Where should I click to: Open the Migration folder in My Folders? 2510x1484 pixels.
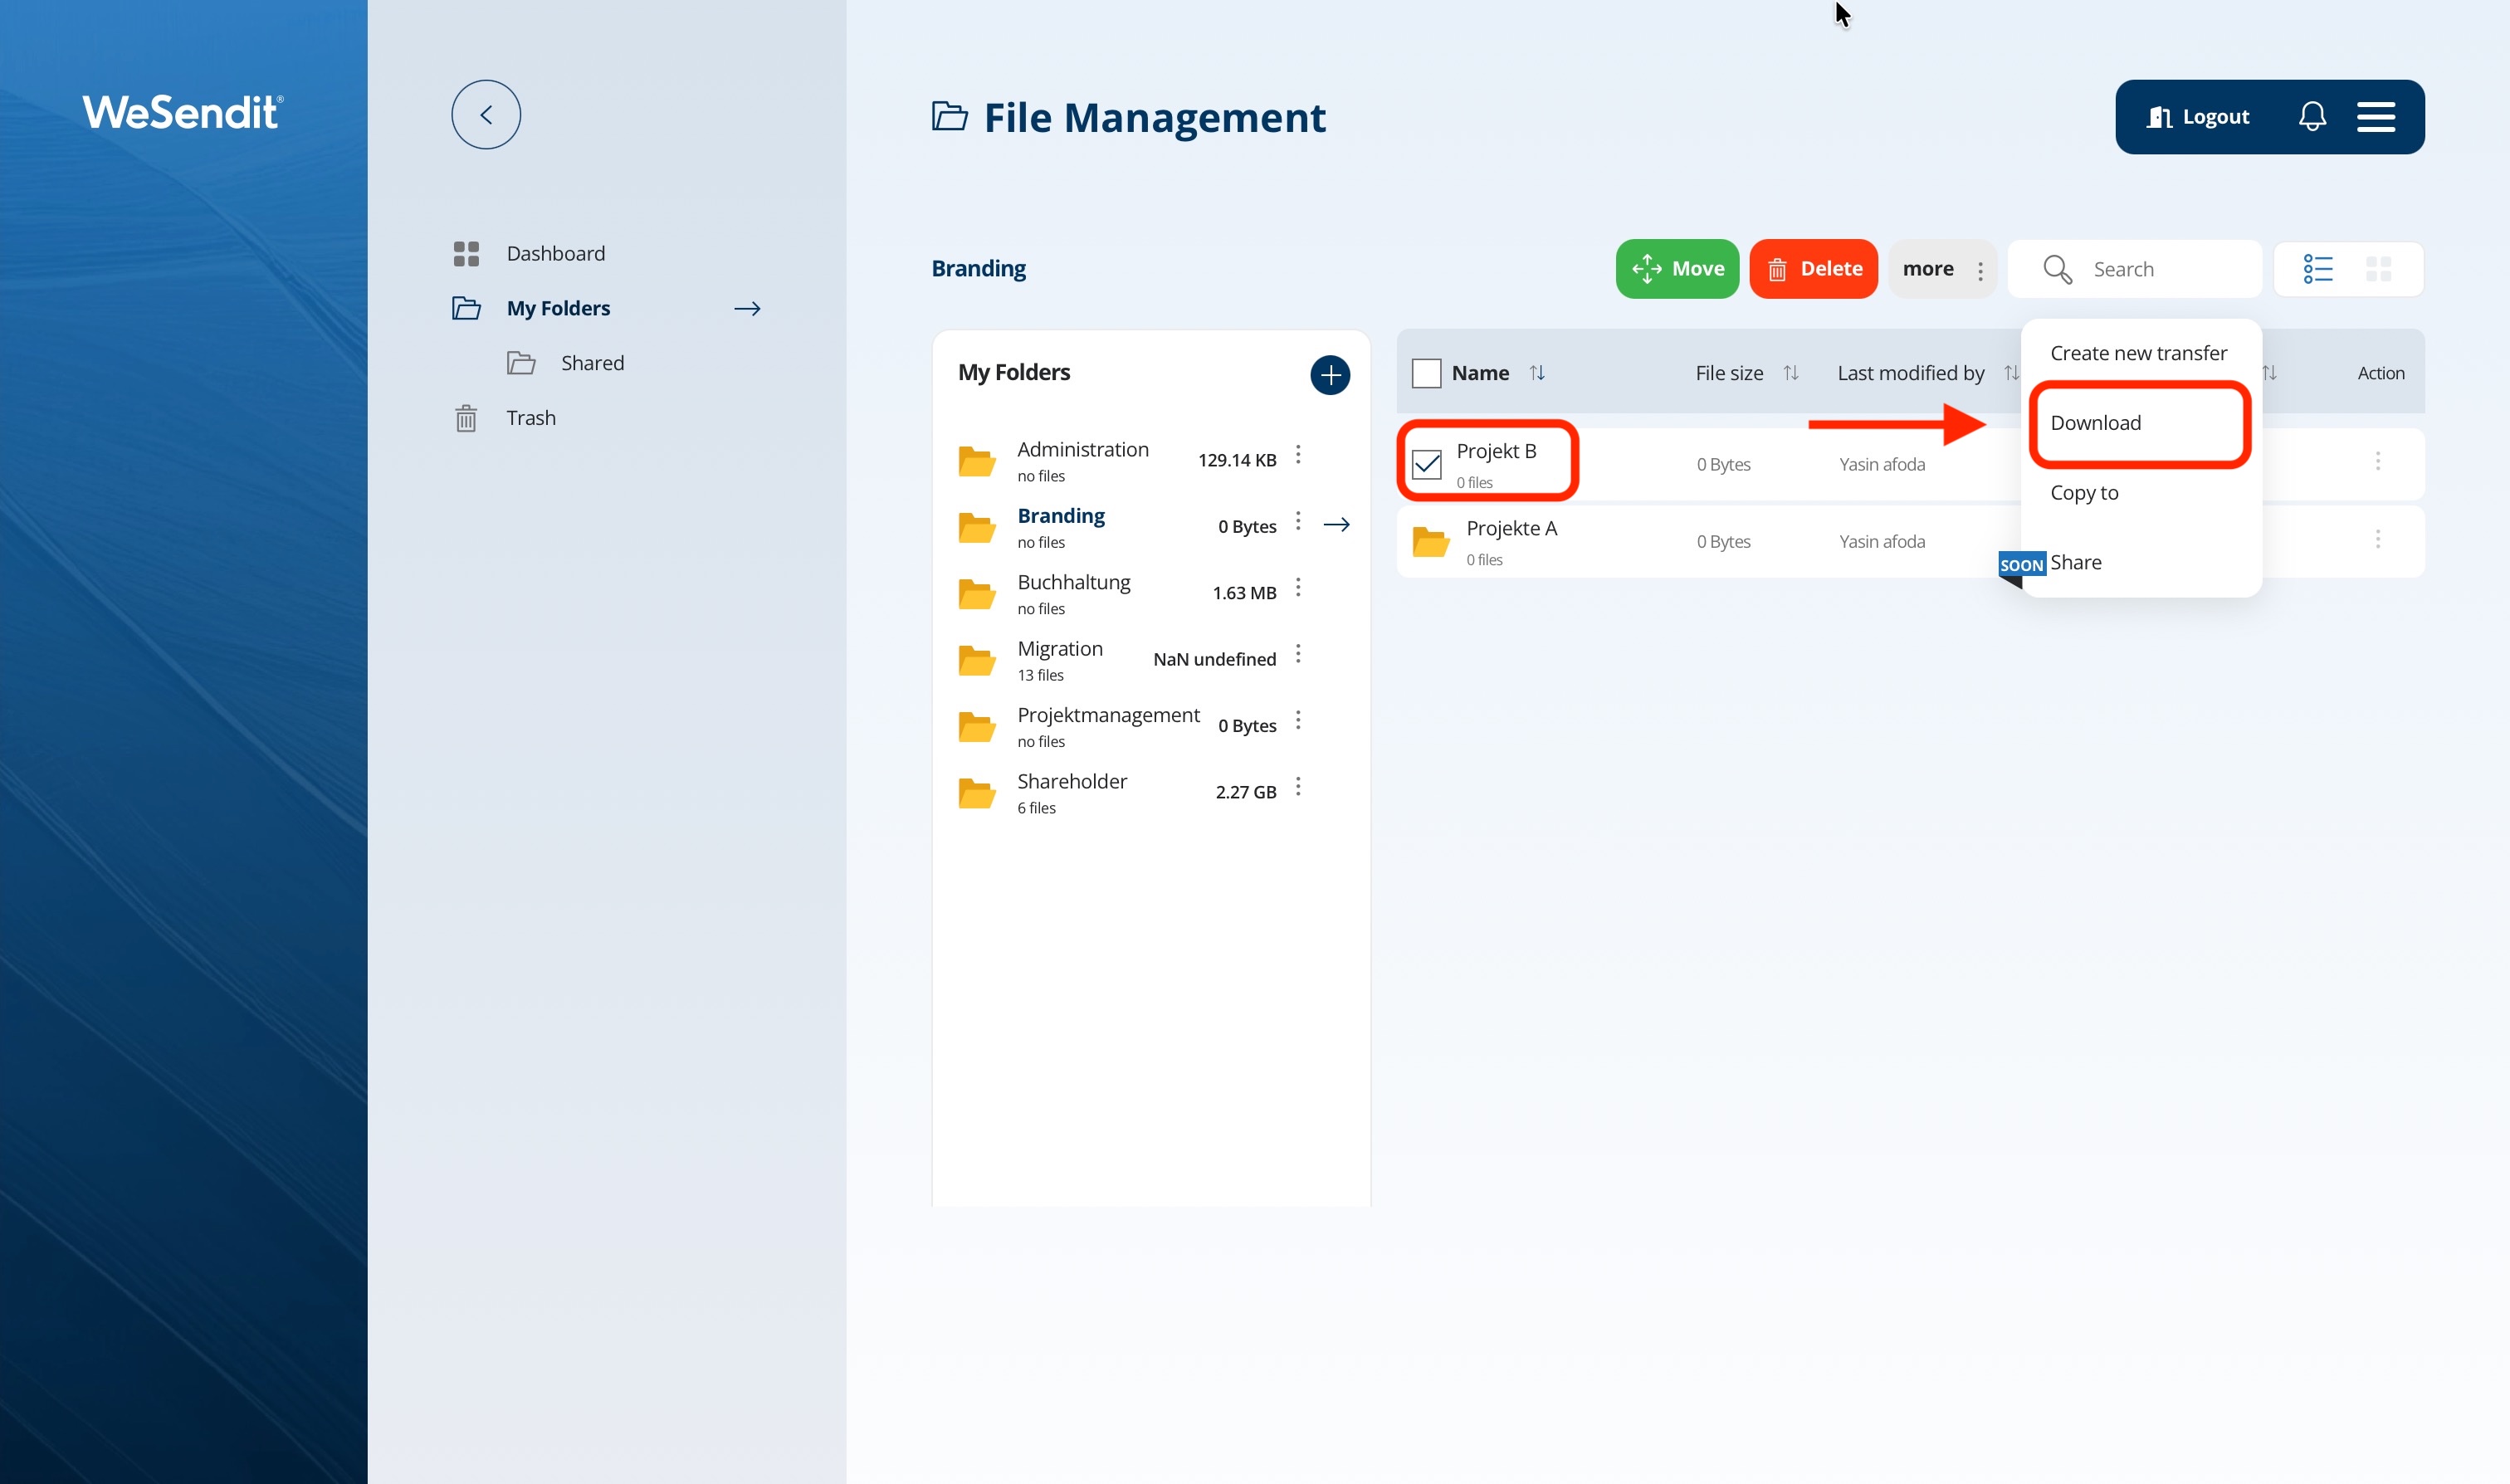1059,649
